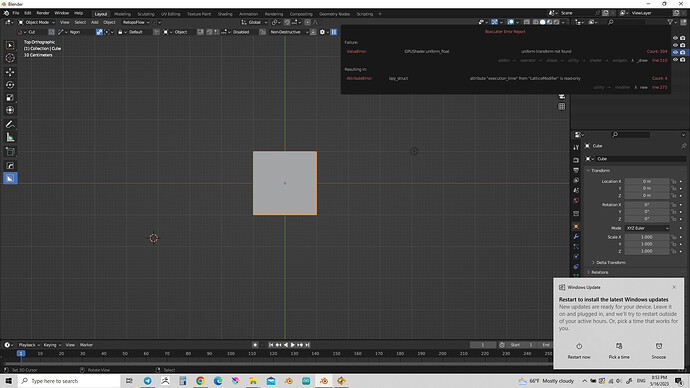Toggle highlighted outliner row eye visibility
690x388 pixels.
point(675,52)
